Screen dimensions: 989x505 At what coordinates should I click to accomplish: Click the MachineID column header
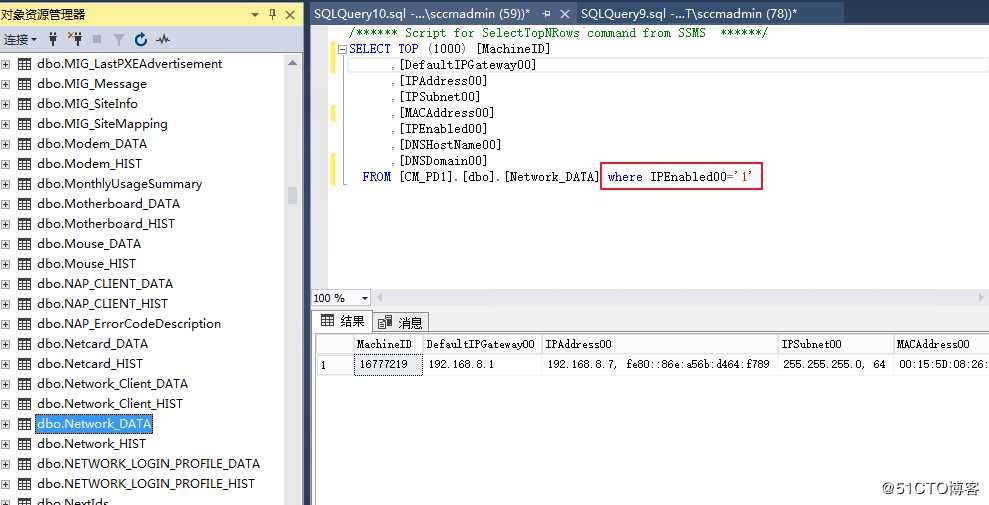click(x=387, y=344)
